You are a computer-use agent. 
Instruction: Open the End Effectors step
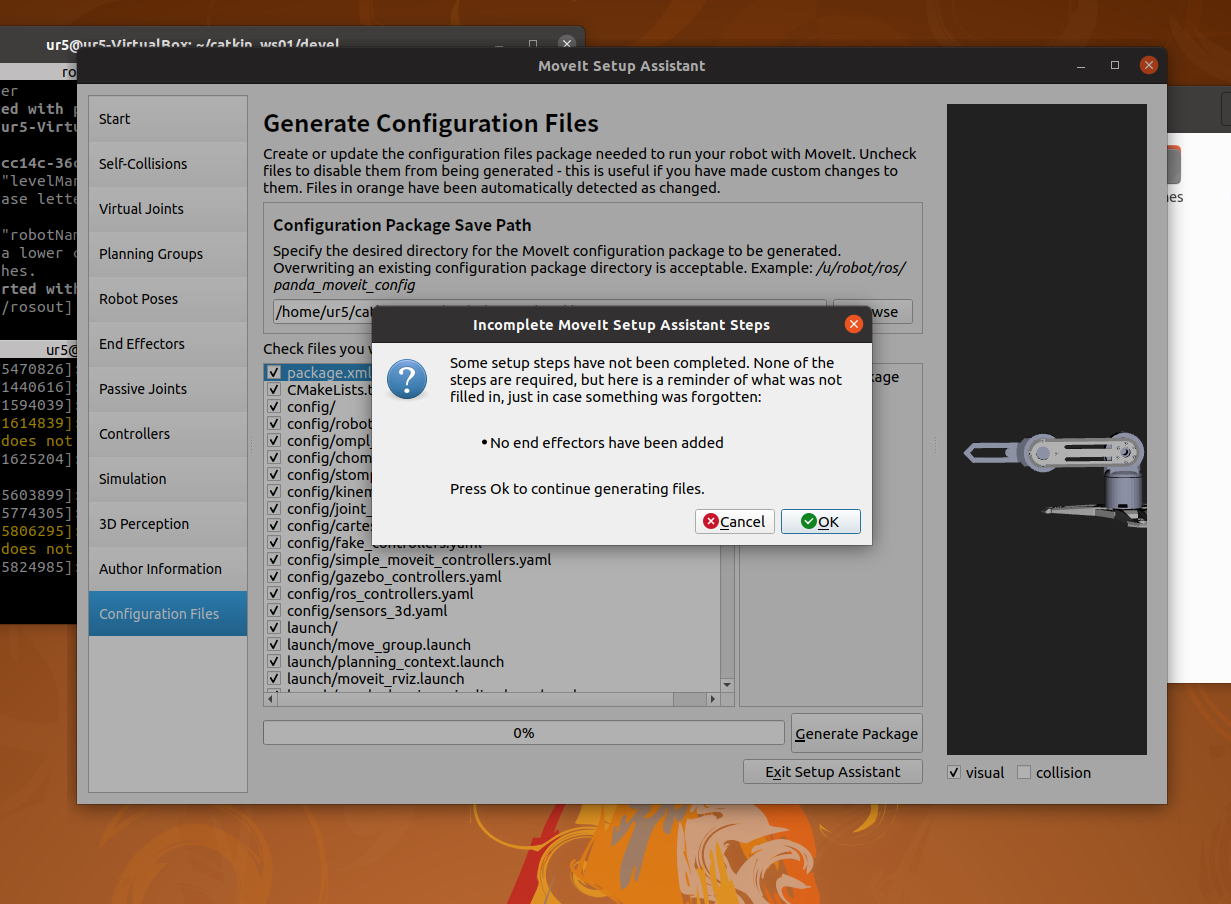click(x=167, y=344)
